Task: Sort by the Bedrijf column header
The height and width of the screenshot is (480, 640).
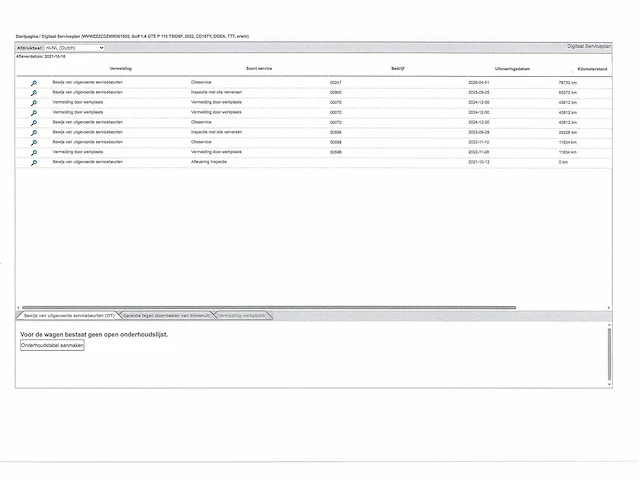Action: [398, 69]
